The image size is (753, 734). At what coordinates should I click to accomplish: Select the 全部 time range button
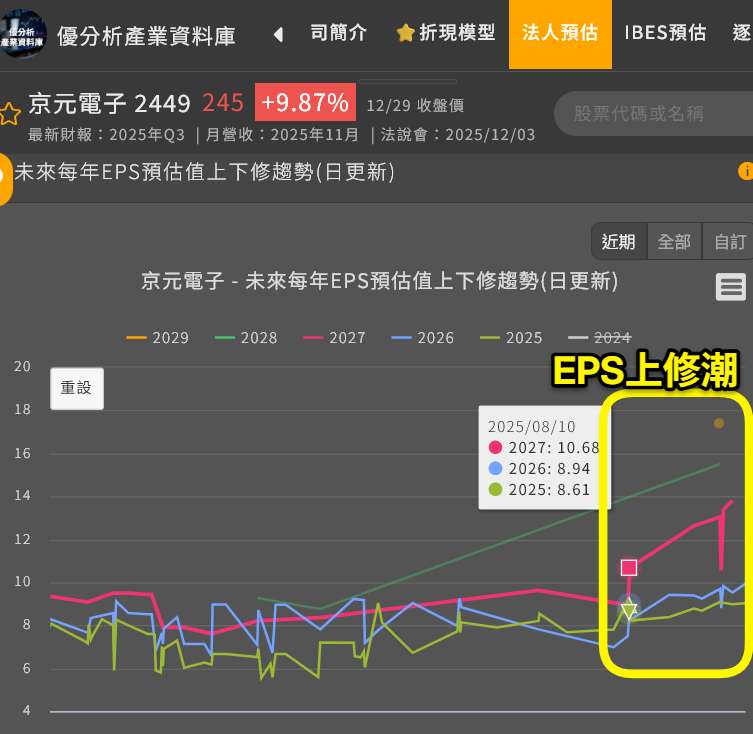[x=675, y=241]
